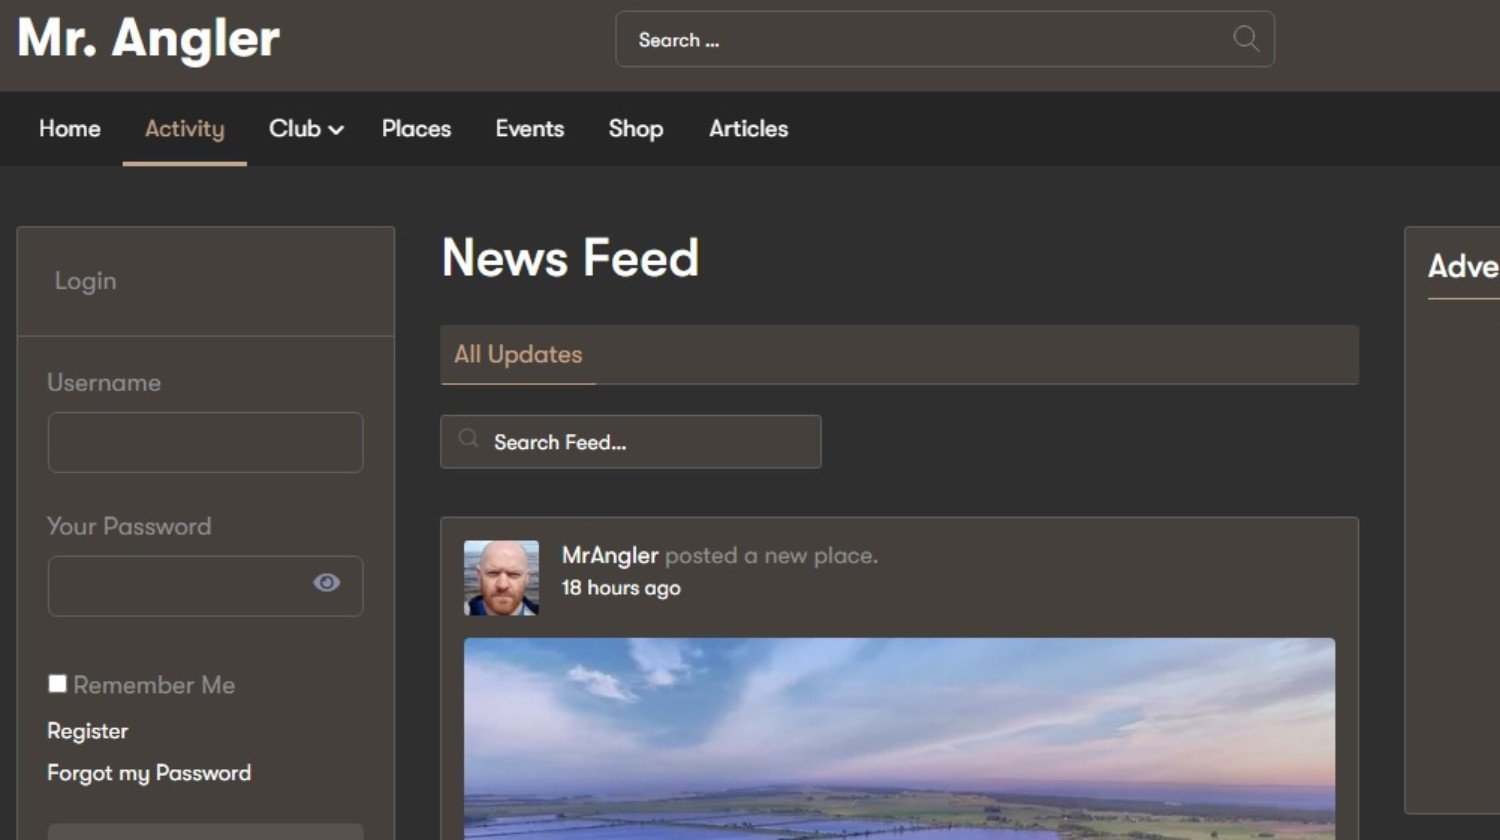Open the Shop menu item
The height and width of the screenshot is (840, 1500).
[x=636, y=129]
